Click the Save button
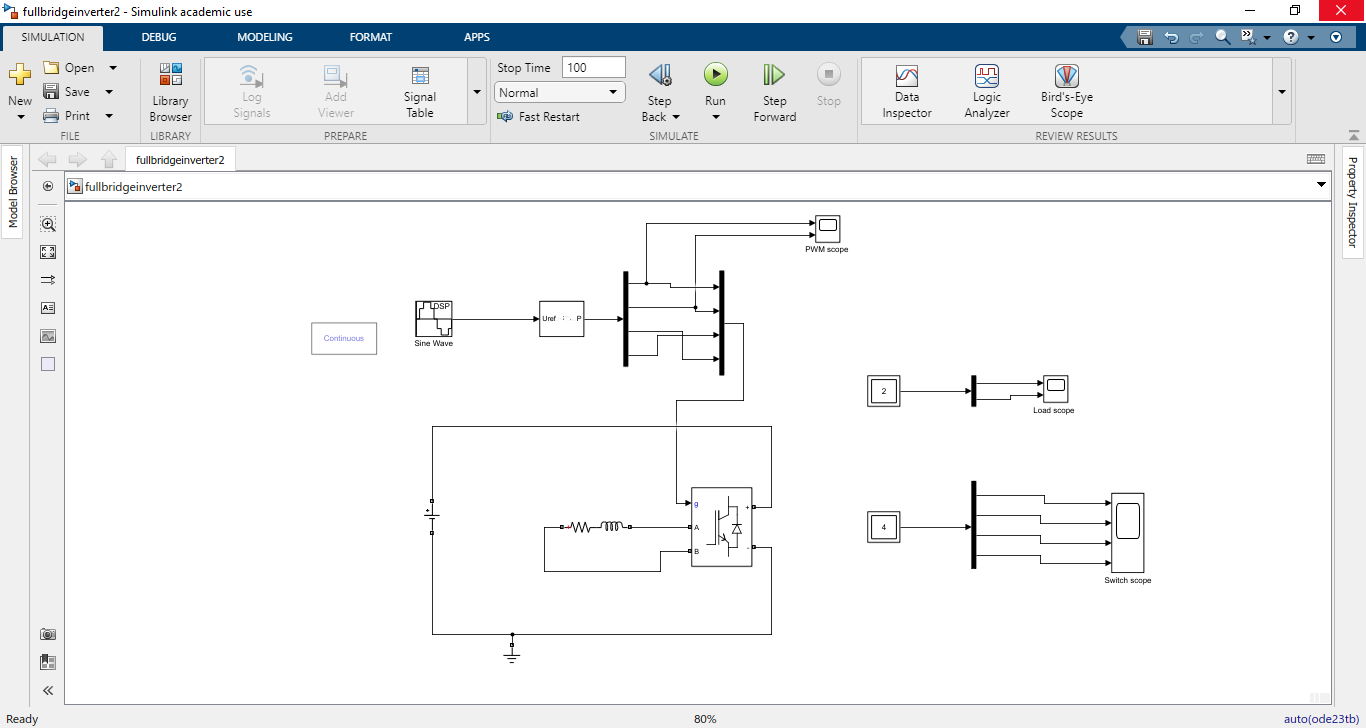Screen dimensions: 1366x728 pyautogui.click(x=67, y=92)
